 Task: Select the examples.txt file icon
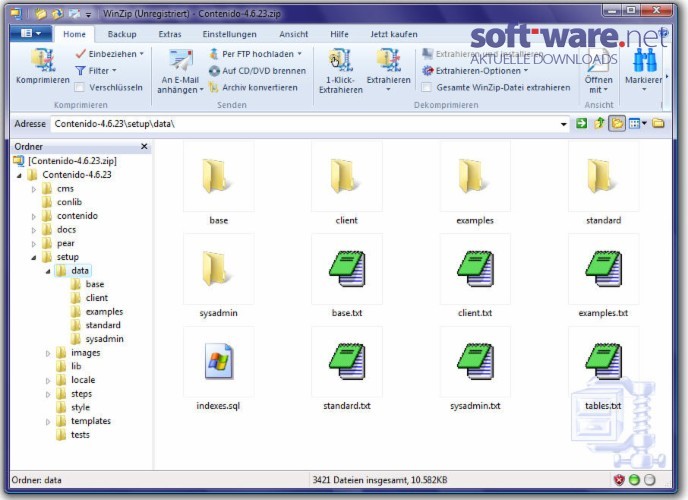pos(604,268)
